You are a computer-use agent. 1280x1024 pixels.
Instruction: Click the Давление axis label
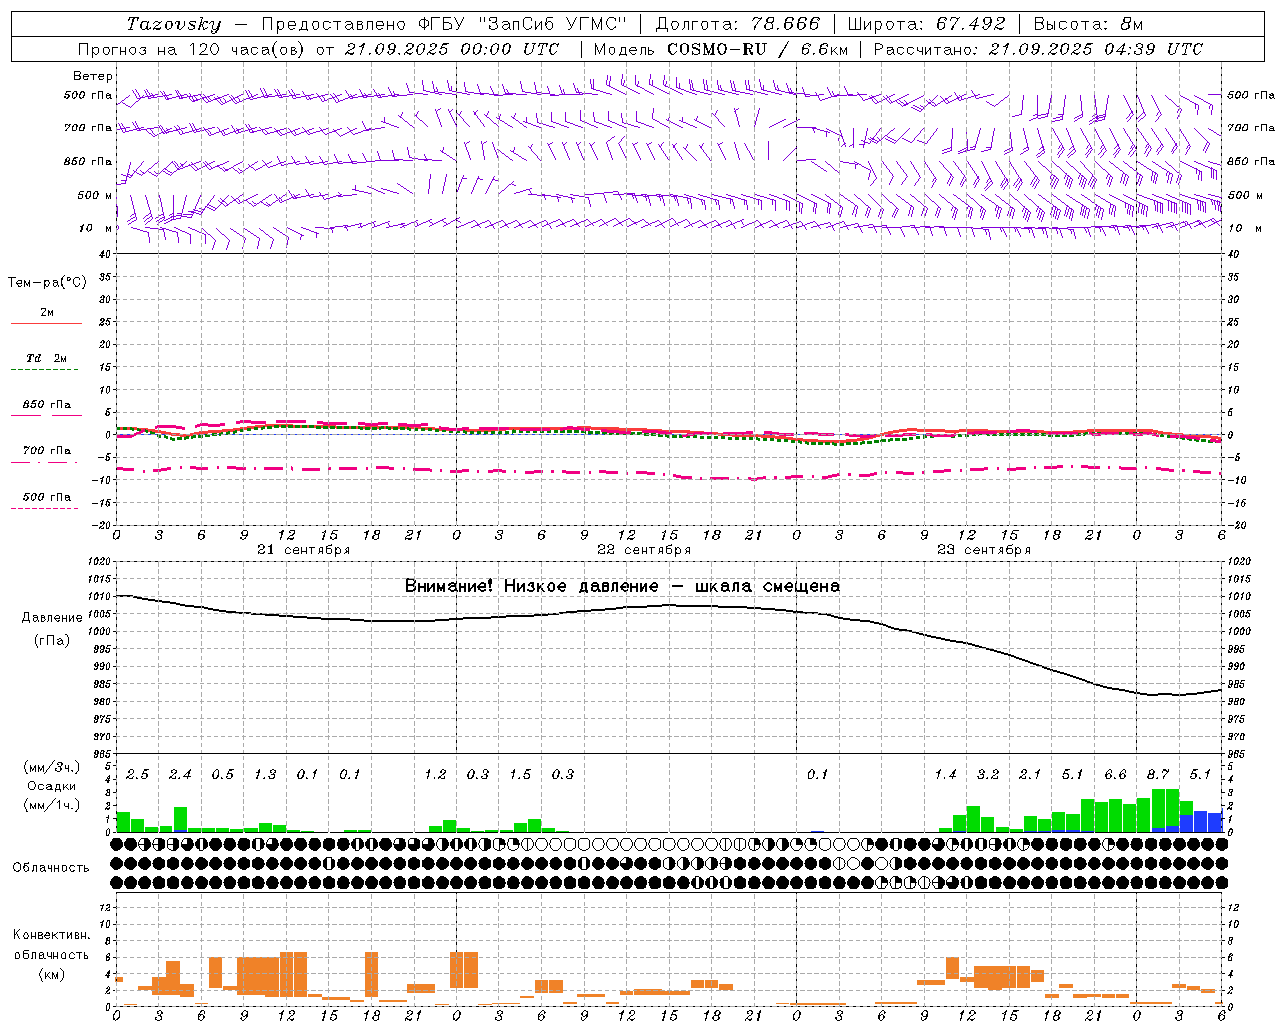point(52,618)
